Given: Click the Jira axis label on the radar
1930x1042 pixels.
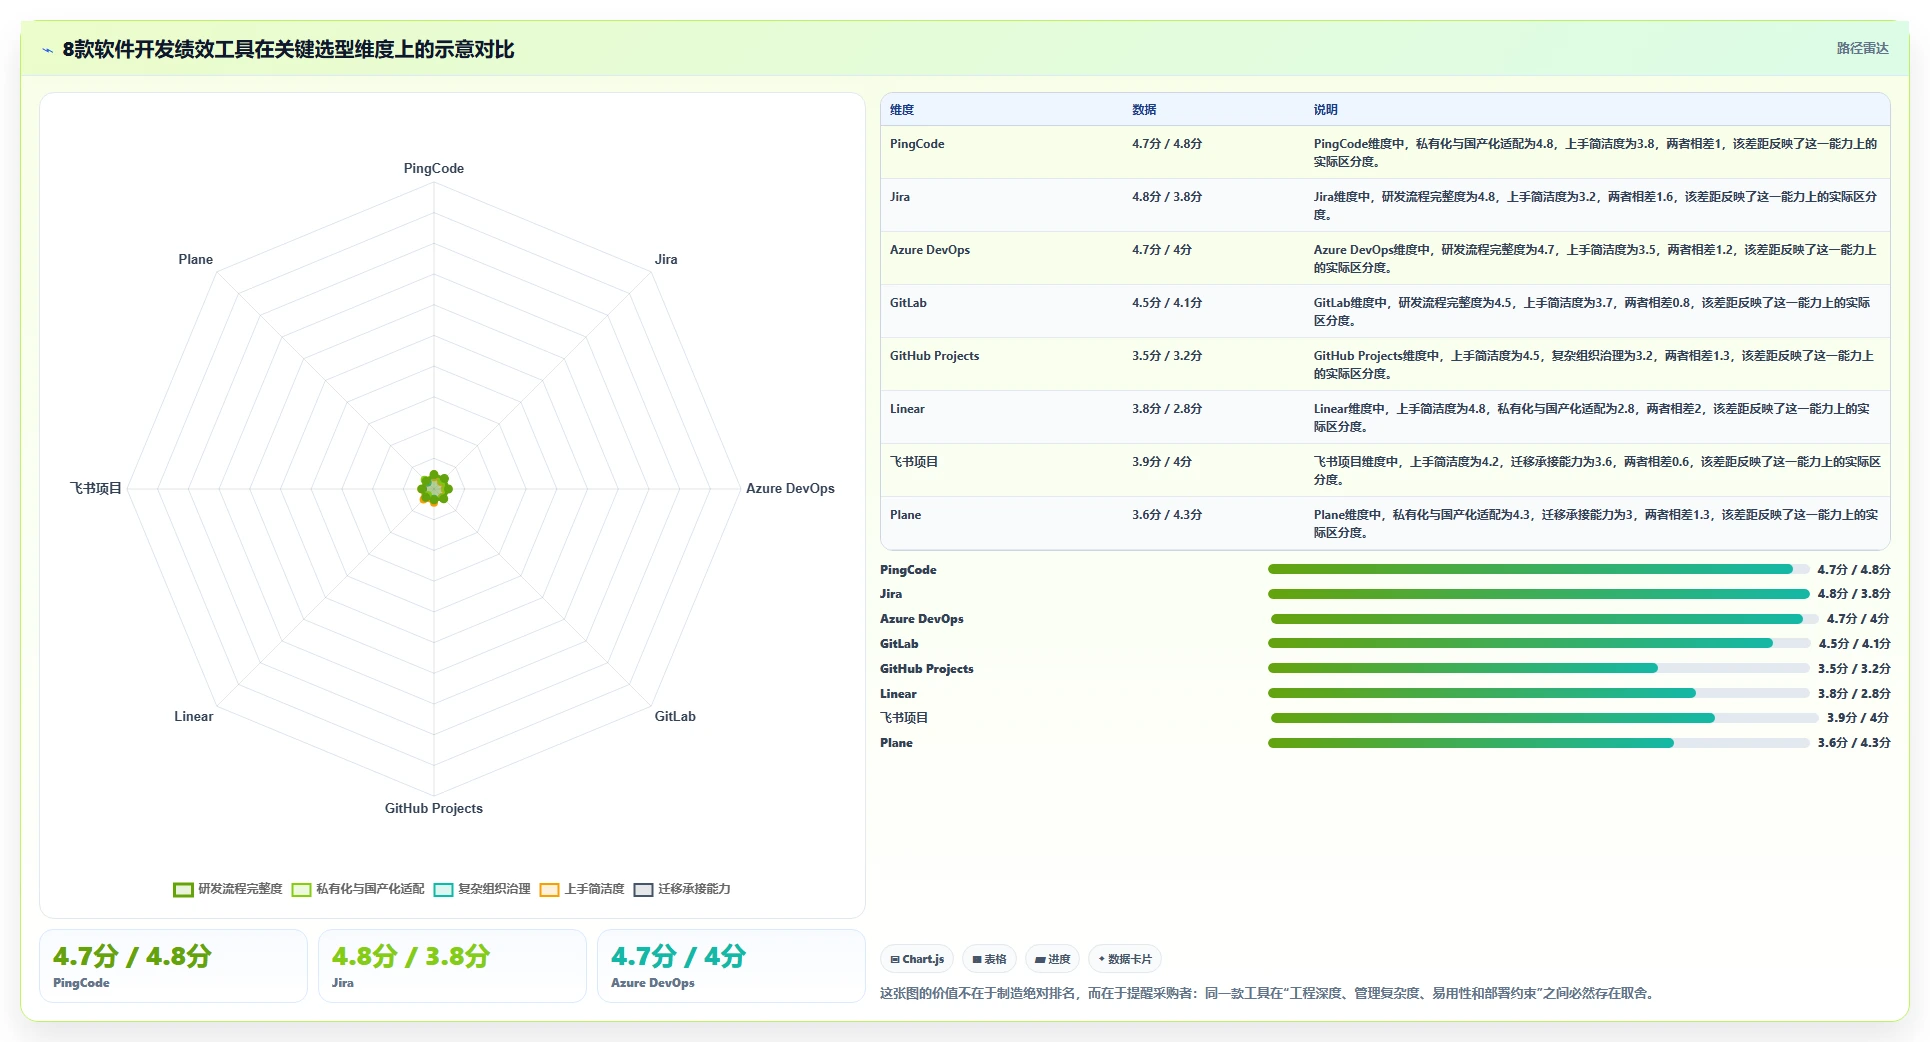Looking at the screenshot, I should click(x=666, y=259).
